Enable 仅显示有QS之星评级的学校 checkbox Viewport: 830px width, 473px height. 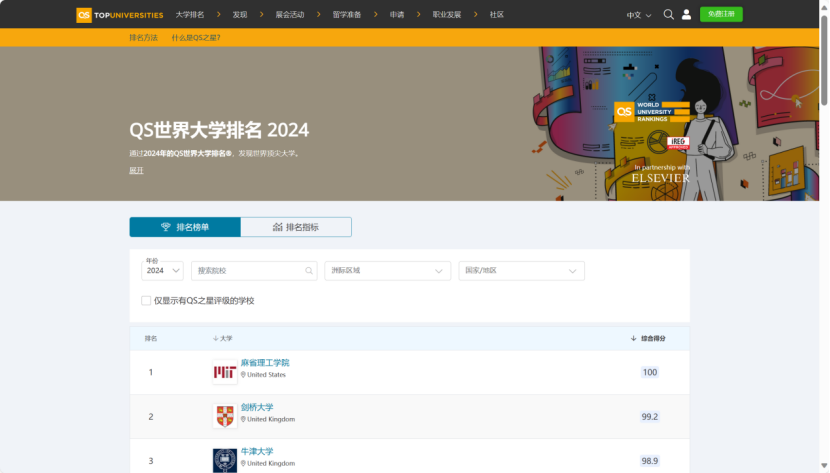tap(146, 301)
